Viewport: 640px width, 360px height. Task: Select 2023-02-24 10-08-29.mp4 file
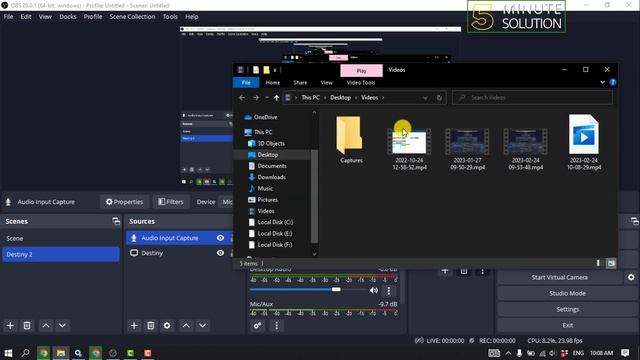click(x=584, y=142)
